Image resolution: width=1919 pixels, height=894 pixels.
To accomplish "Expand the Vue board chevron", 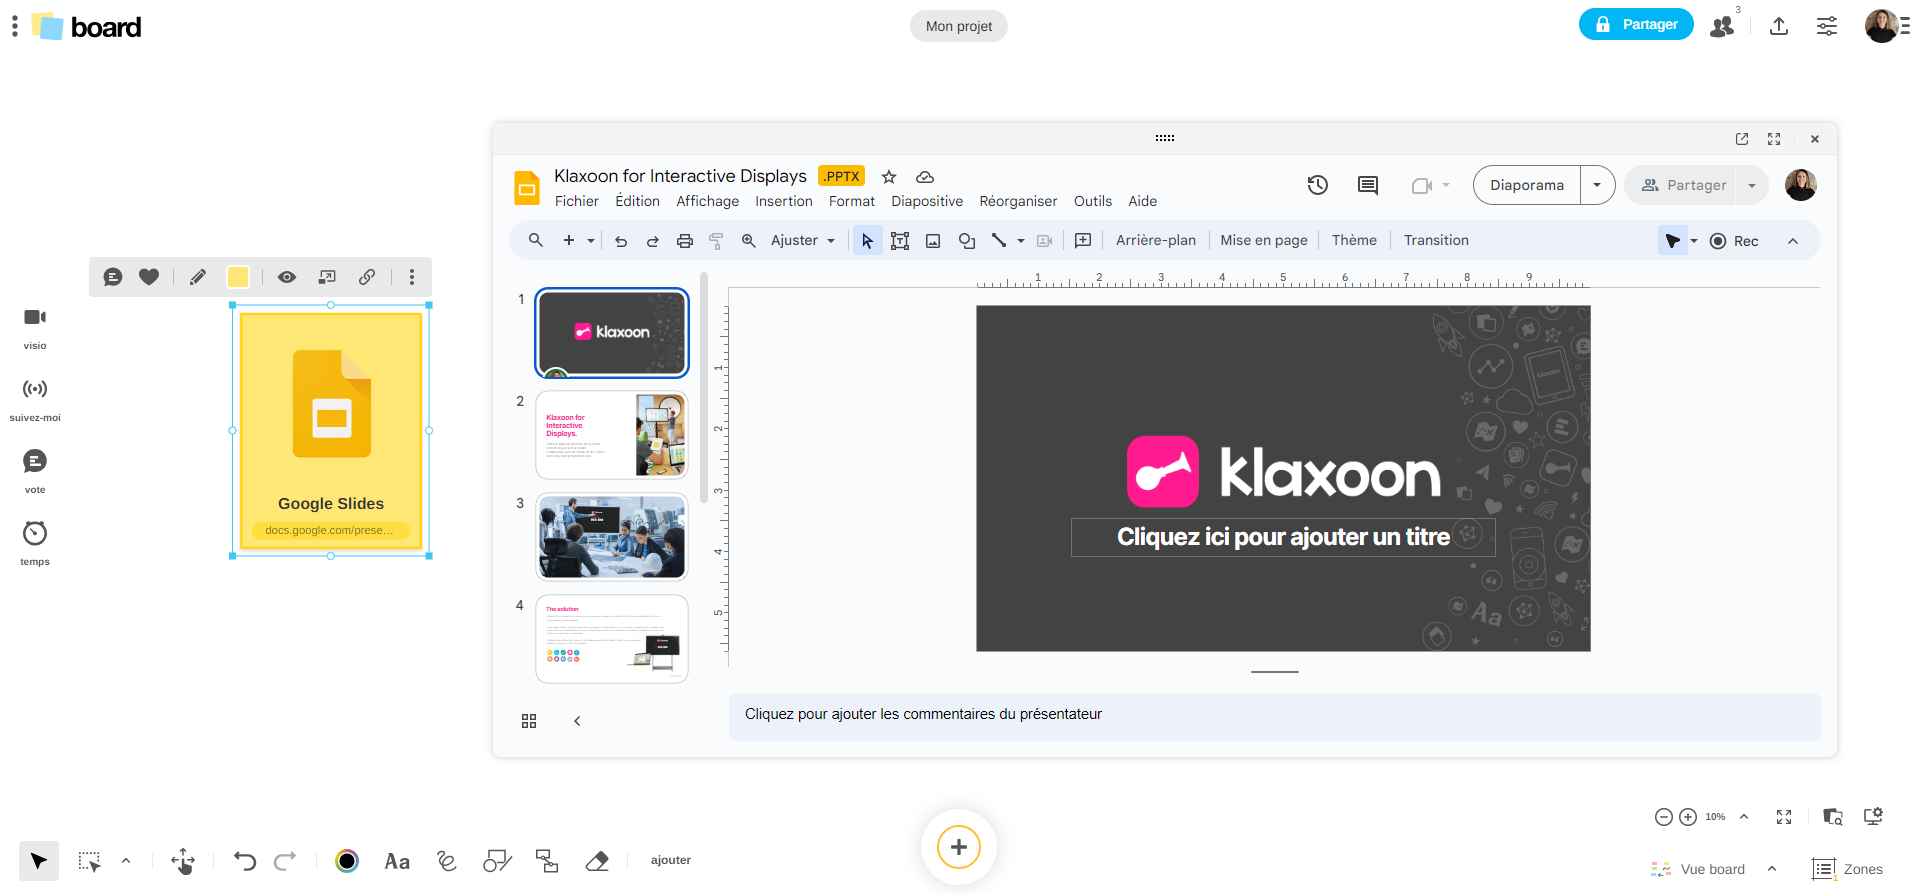I will pos(1772,869).
